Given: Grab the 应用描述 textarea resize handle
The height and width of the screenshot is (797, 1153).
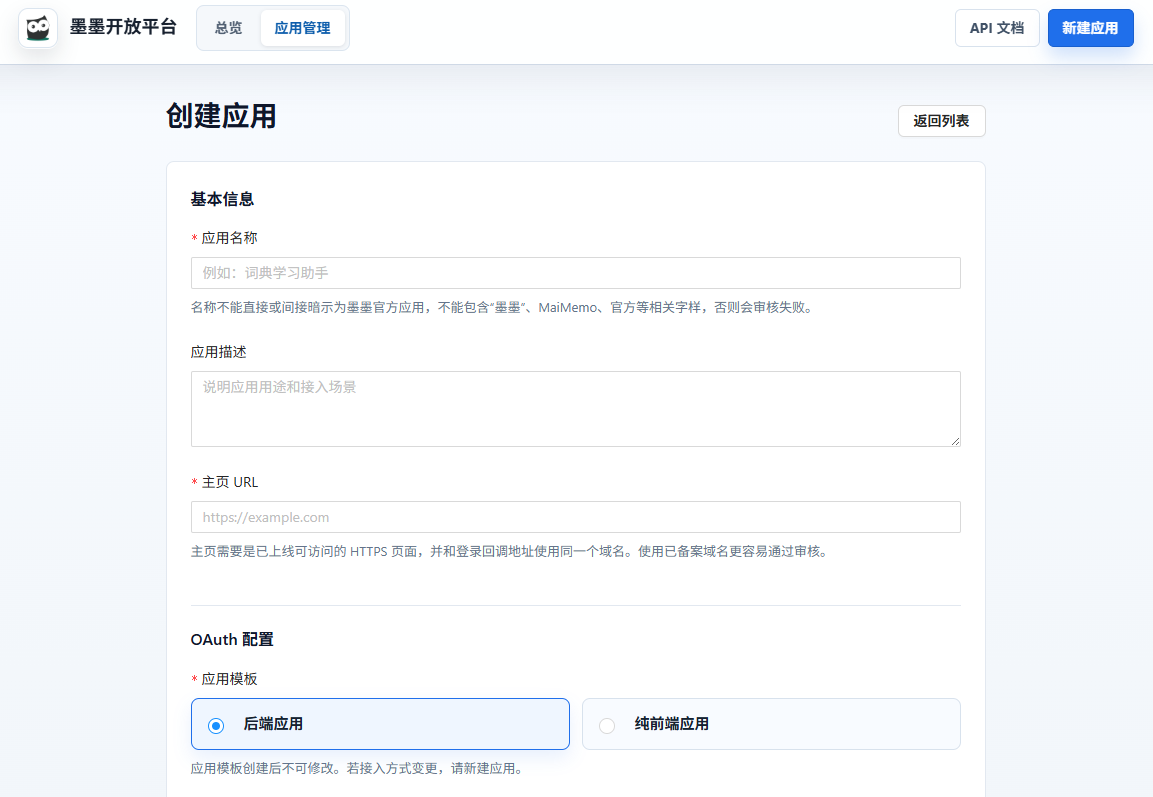Looking at the screenshot, I should pyautogui.click(x=955, y=441).
